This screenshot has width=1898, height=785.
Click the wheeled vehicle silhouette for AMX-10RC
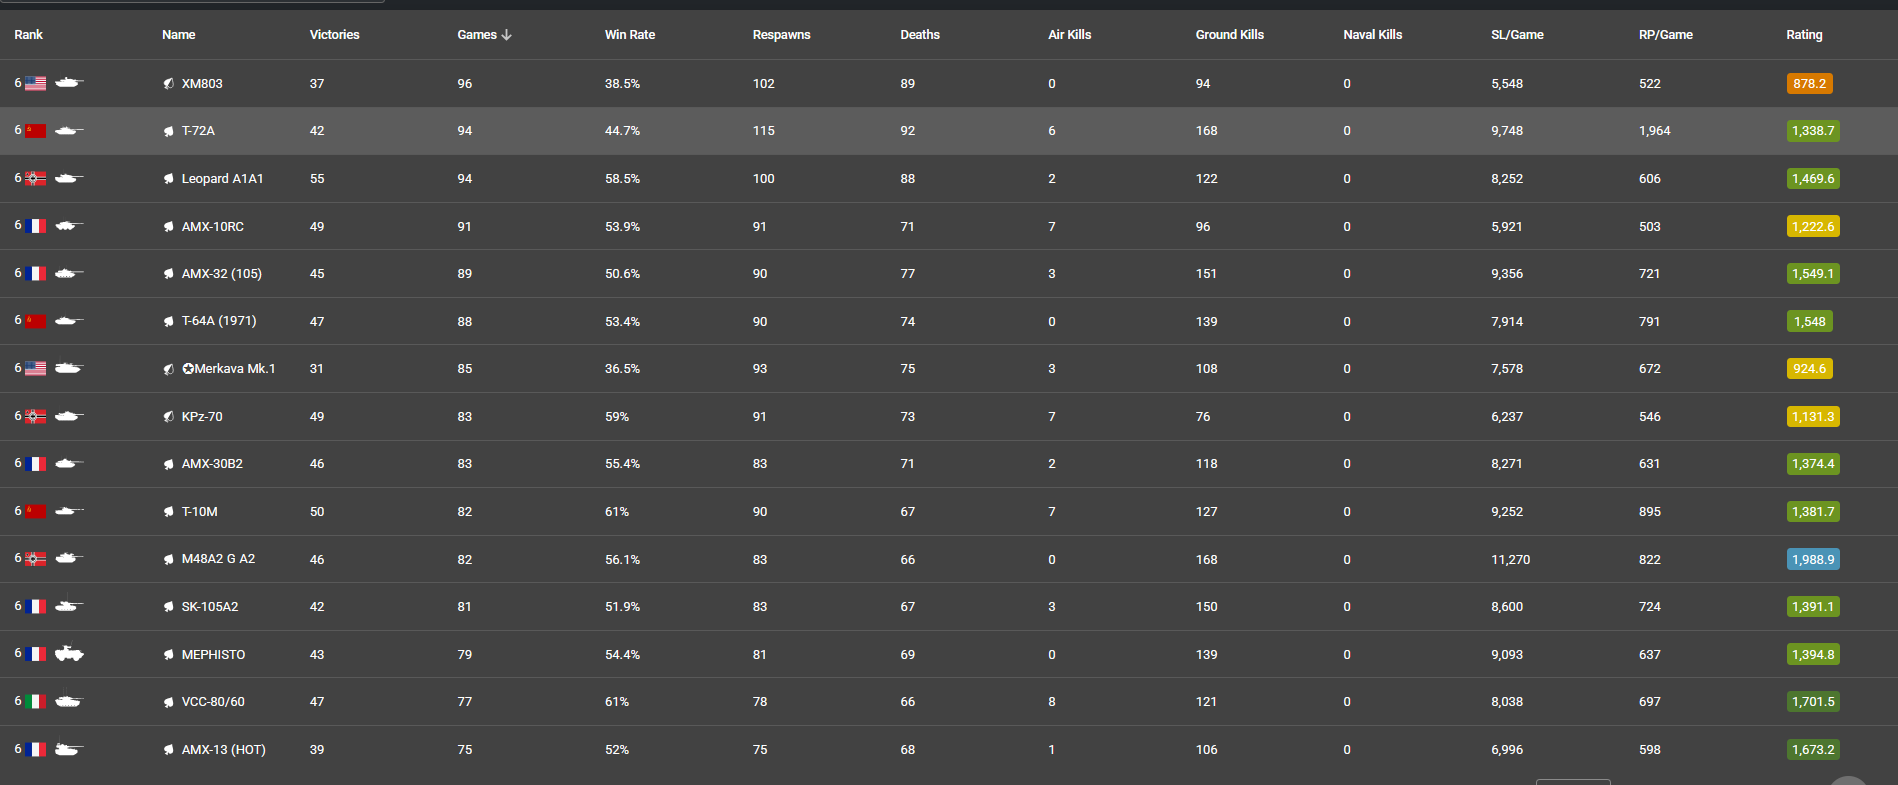coord(69,226)
